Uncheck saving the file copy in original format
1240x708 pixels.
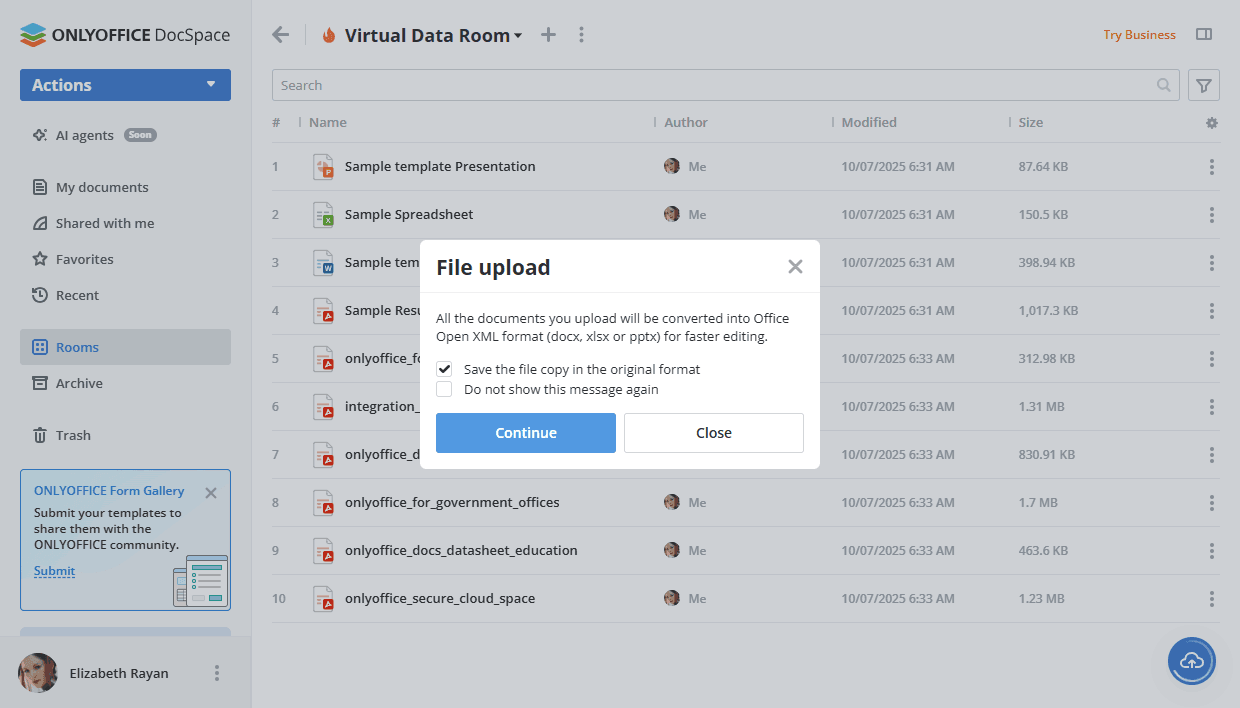(x=444, y=369)
